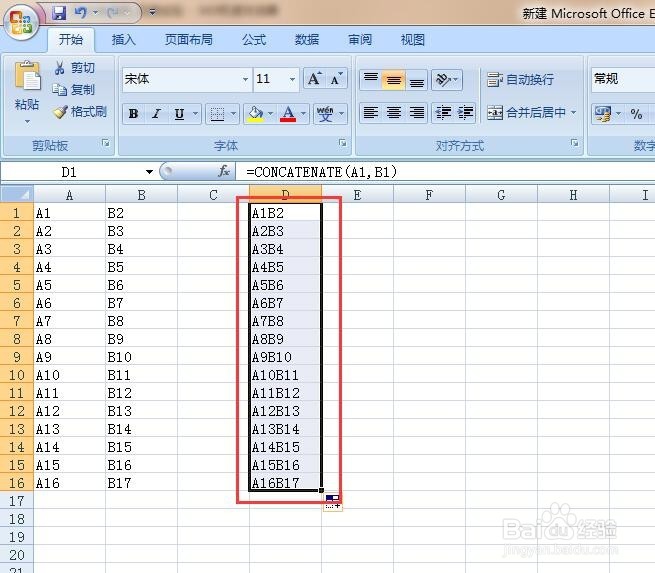Open clipboard pane dialog launcher

pyautogui.click(x=106, y=143)
